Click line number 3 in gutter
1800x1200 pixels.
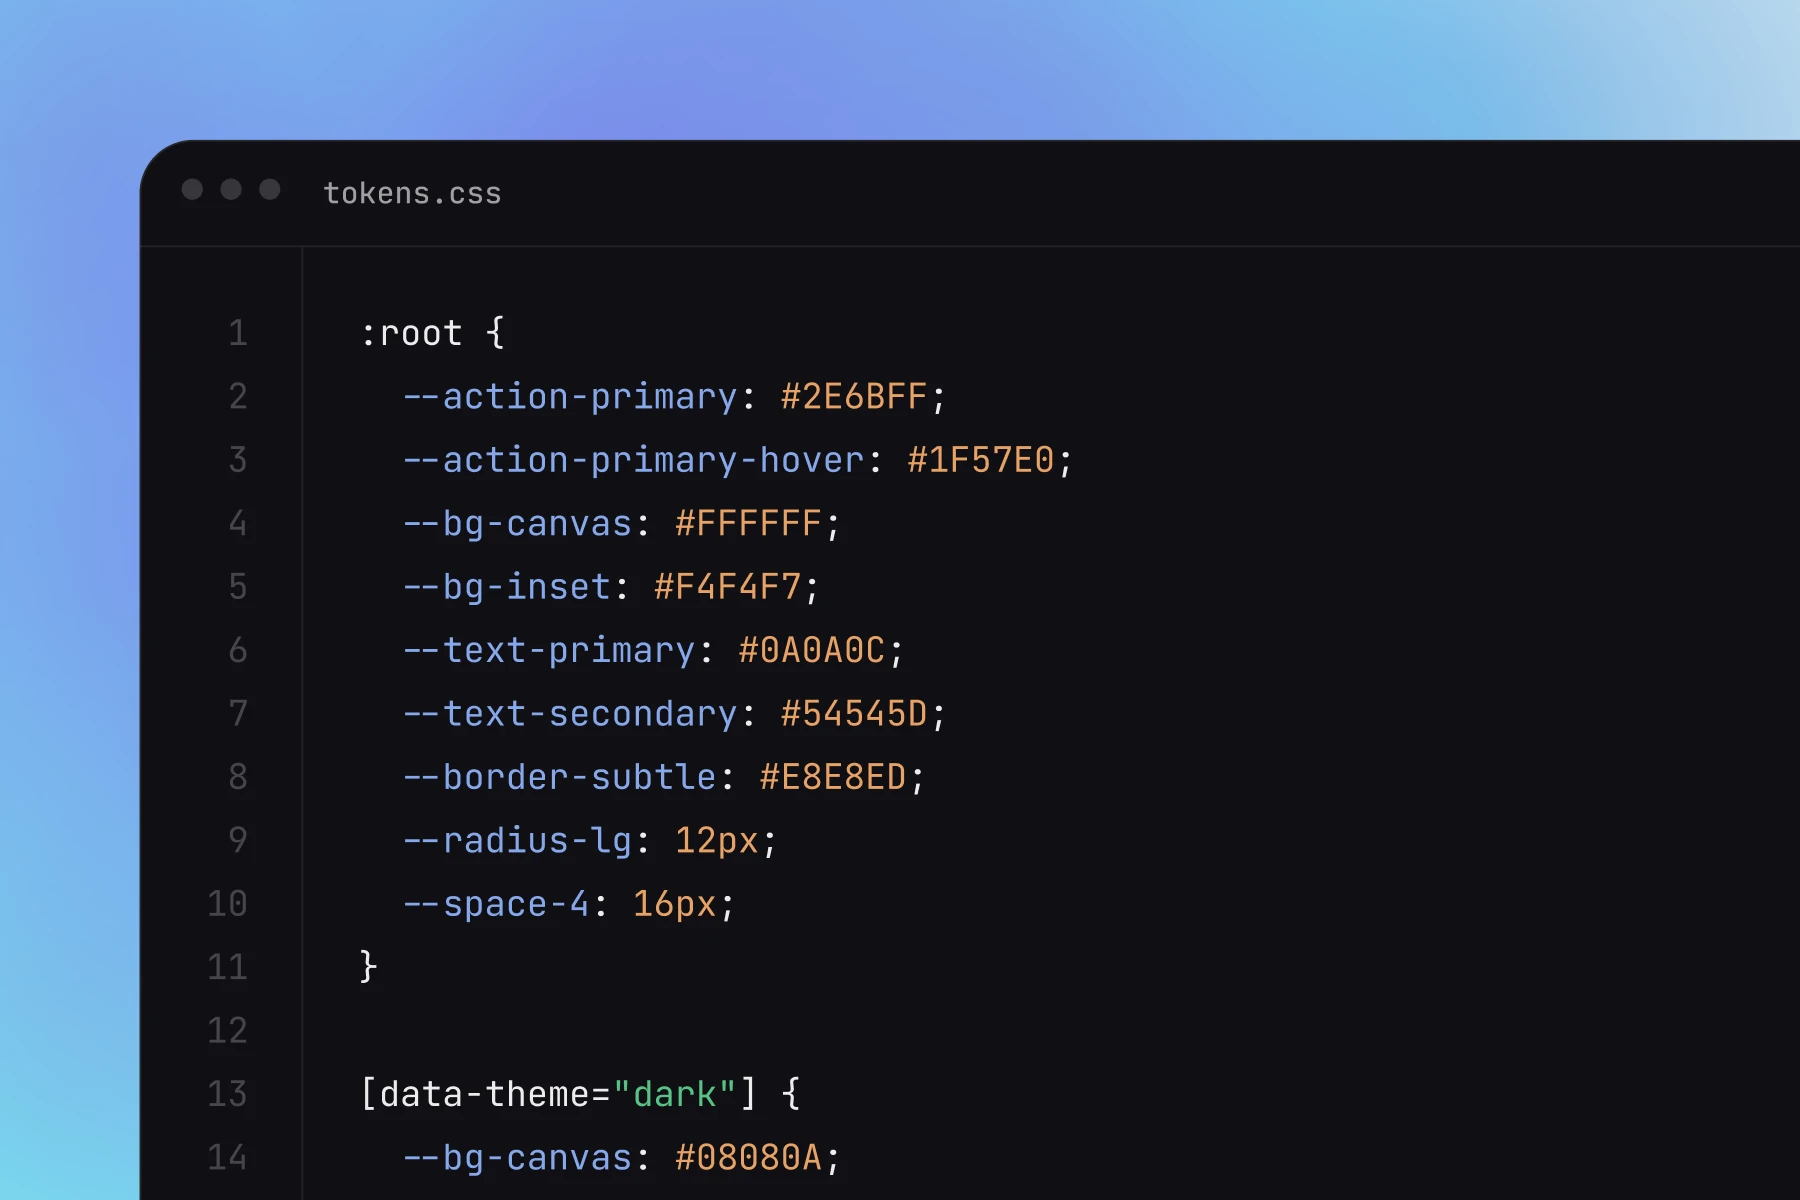[238, 460]
